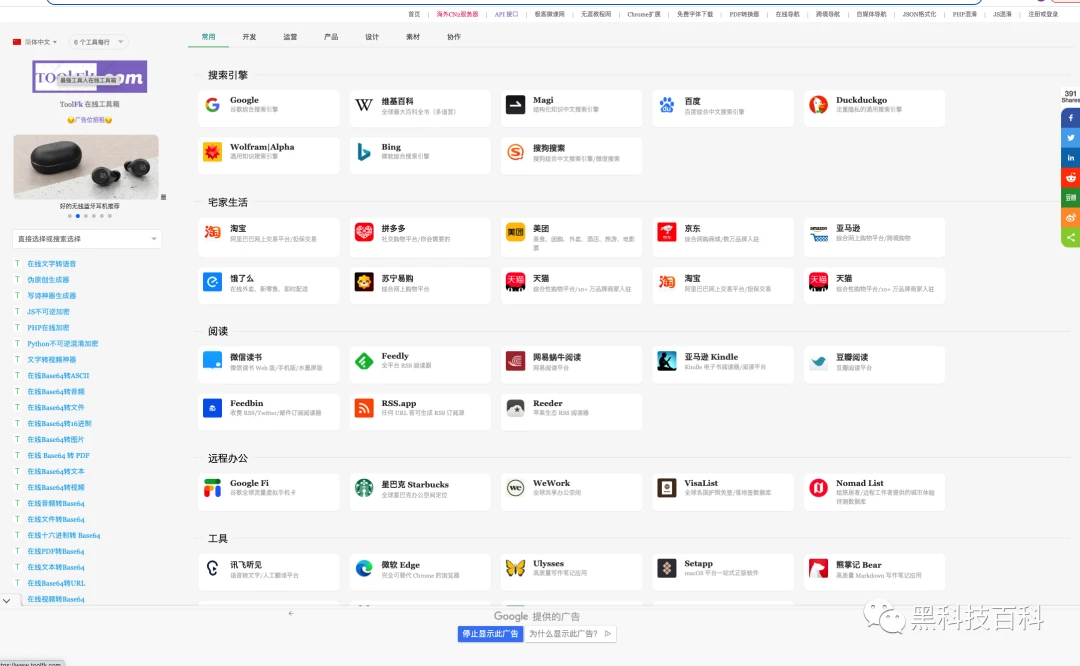Click the Nomad List red icon
The image size is (1080, 666).
click(x=818, y=488)
